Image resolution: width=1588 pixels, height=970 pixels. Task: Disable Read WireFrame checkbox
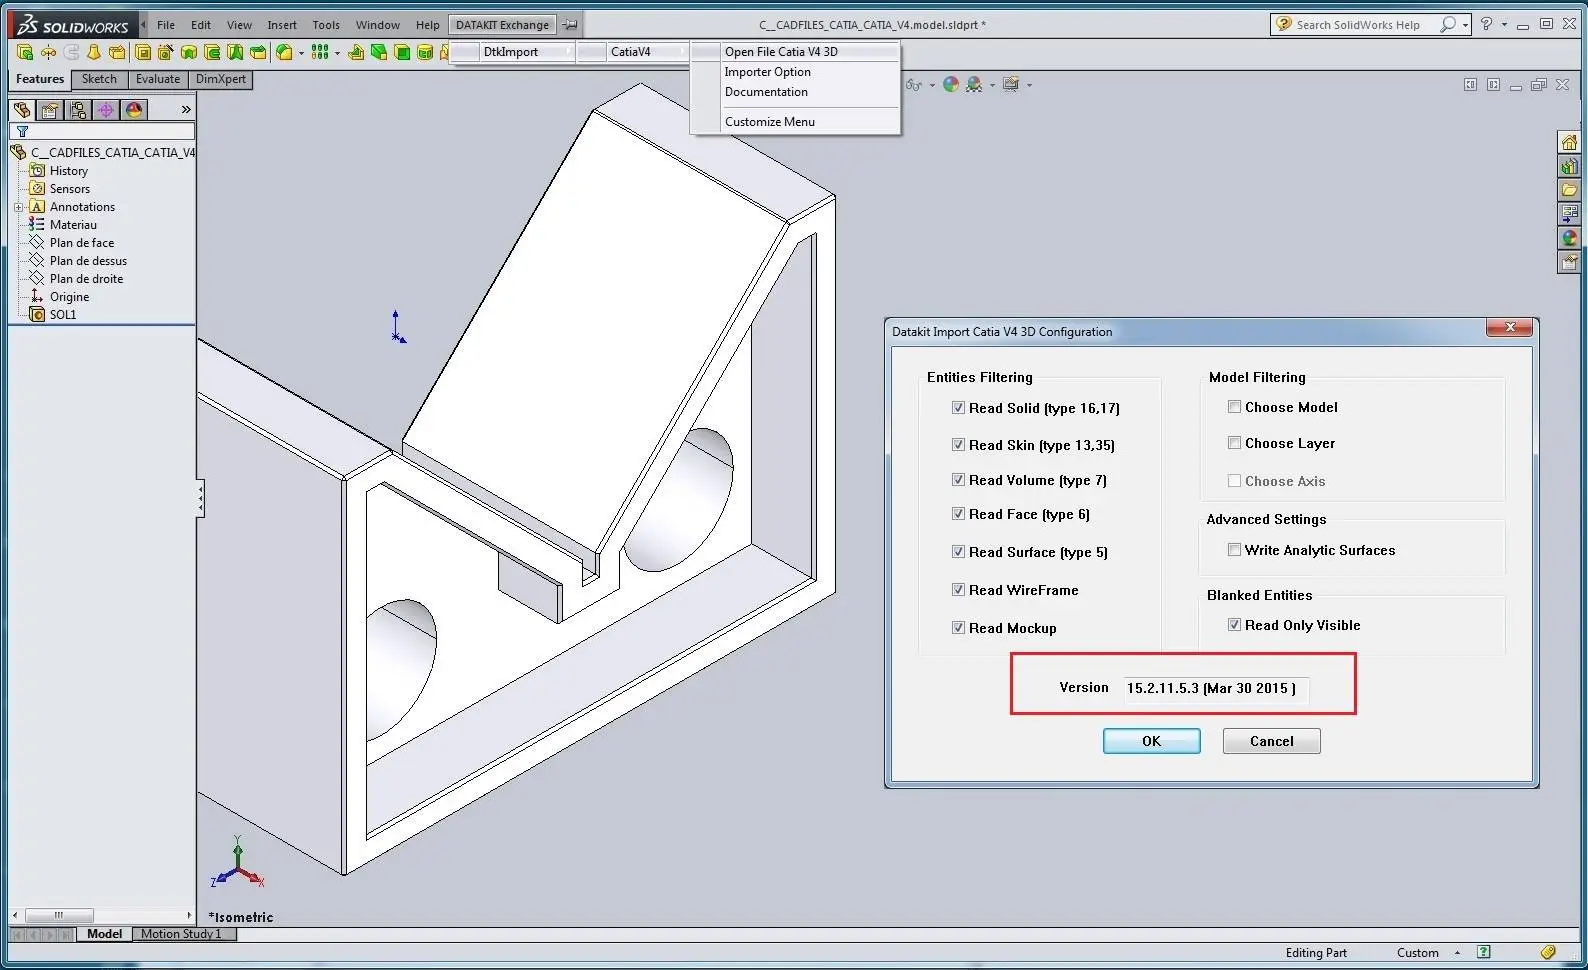pyautogui.click(x=958, y=590)
